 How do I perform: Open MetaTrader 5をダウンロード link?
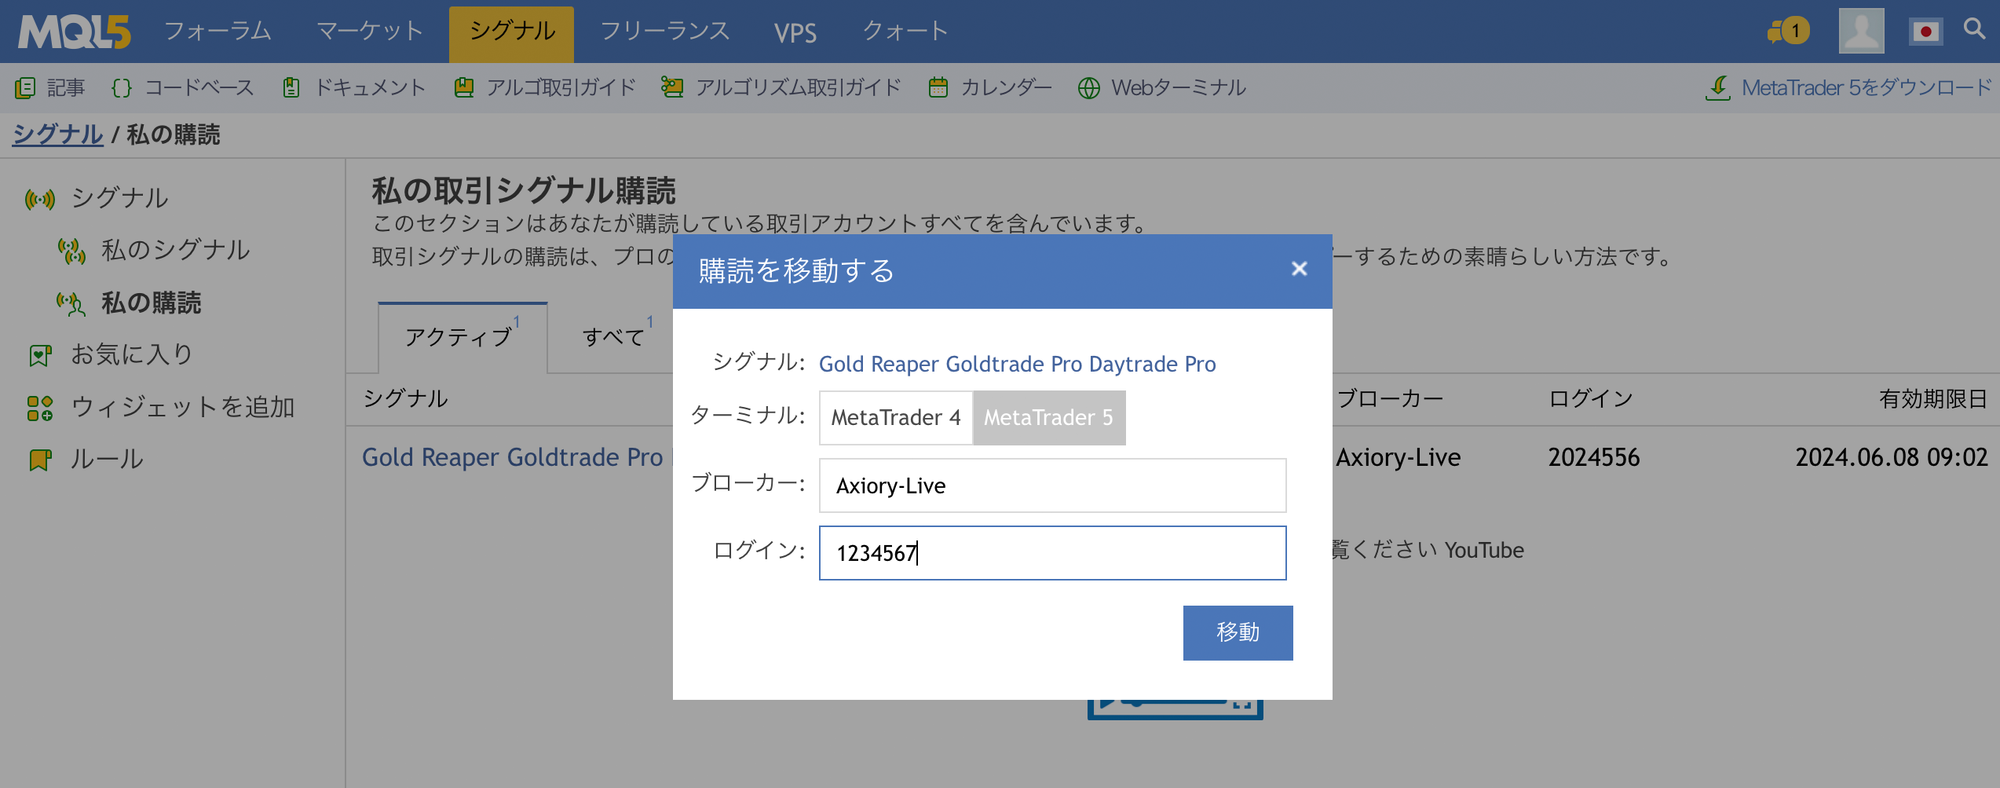(x=1866, y=88)
